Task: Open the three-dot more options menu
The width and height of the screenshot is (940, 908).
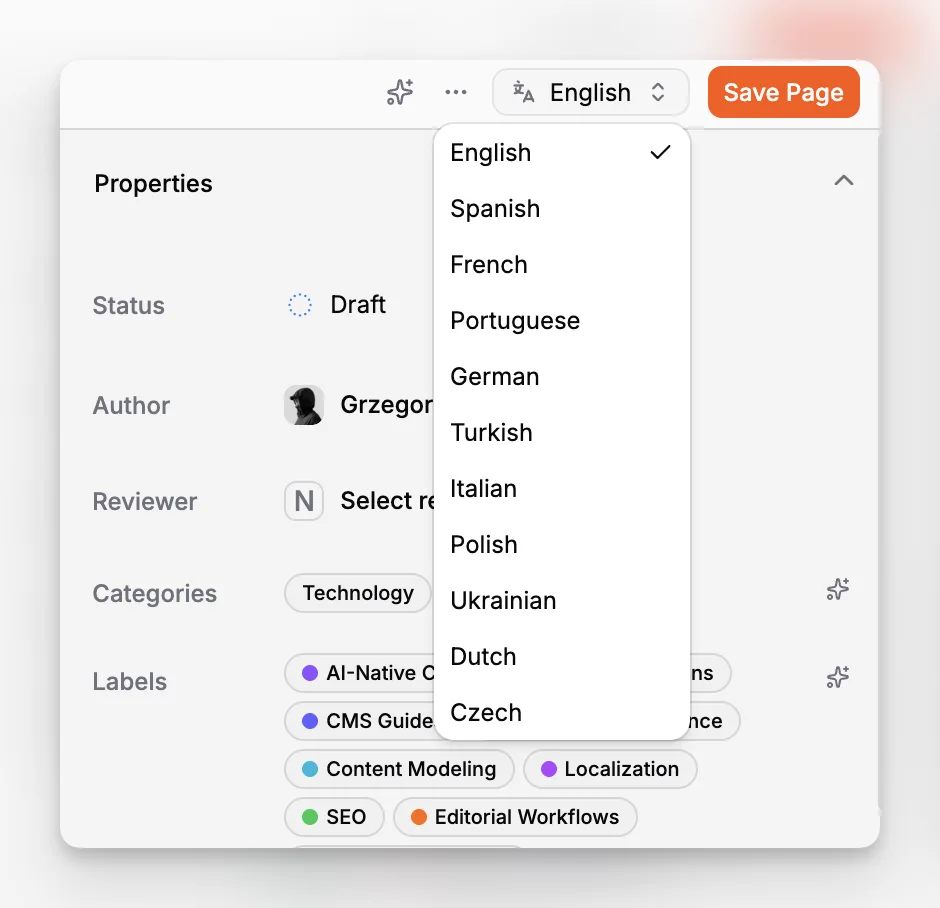Action: 456,92
